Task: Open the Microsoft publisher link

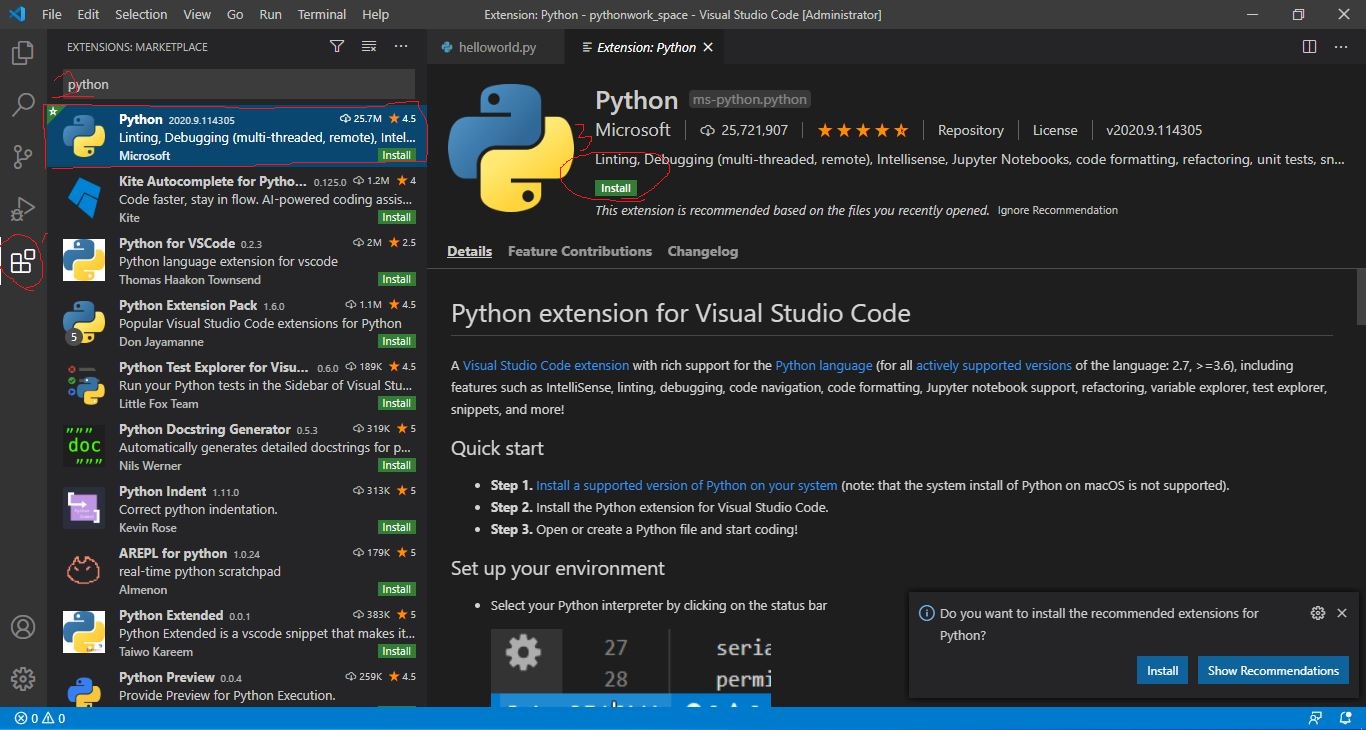Action: pyautogui.click(x=633, y=130)
